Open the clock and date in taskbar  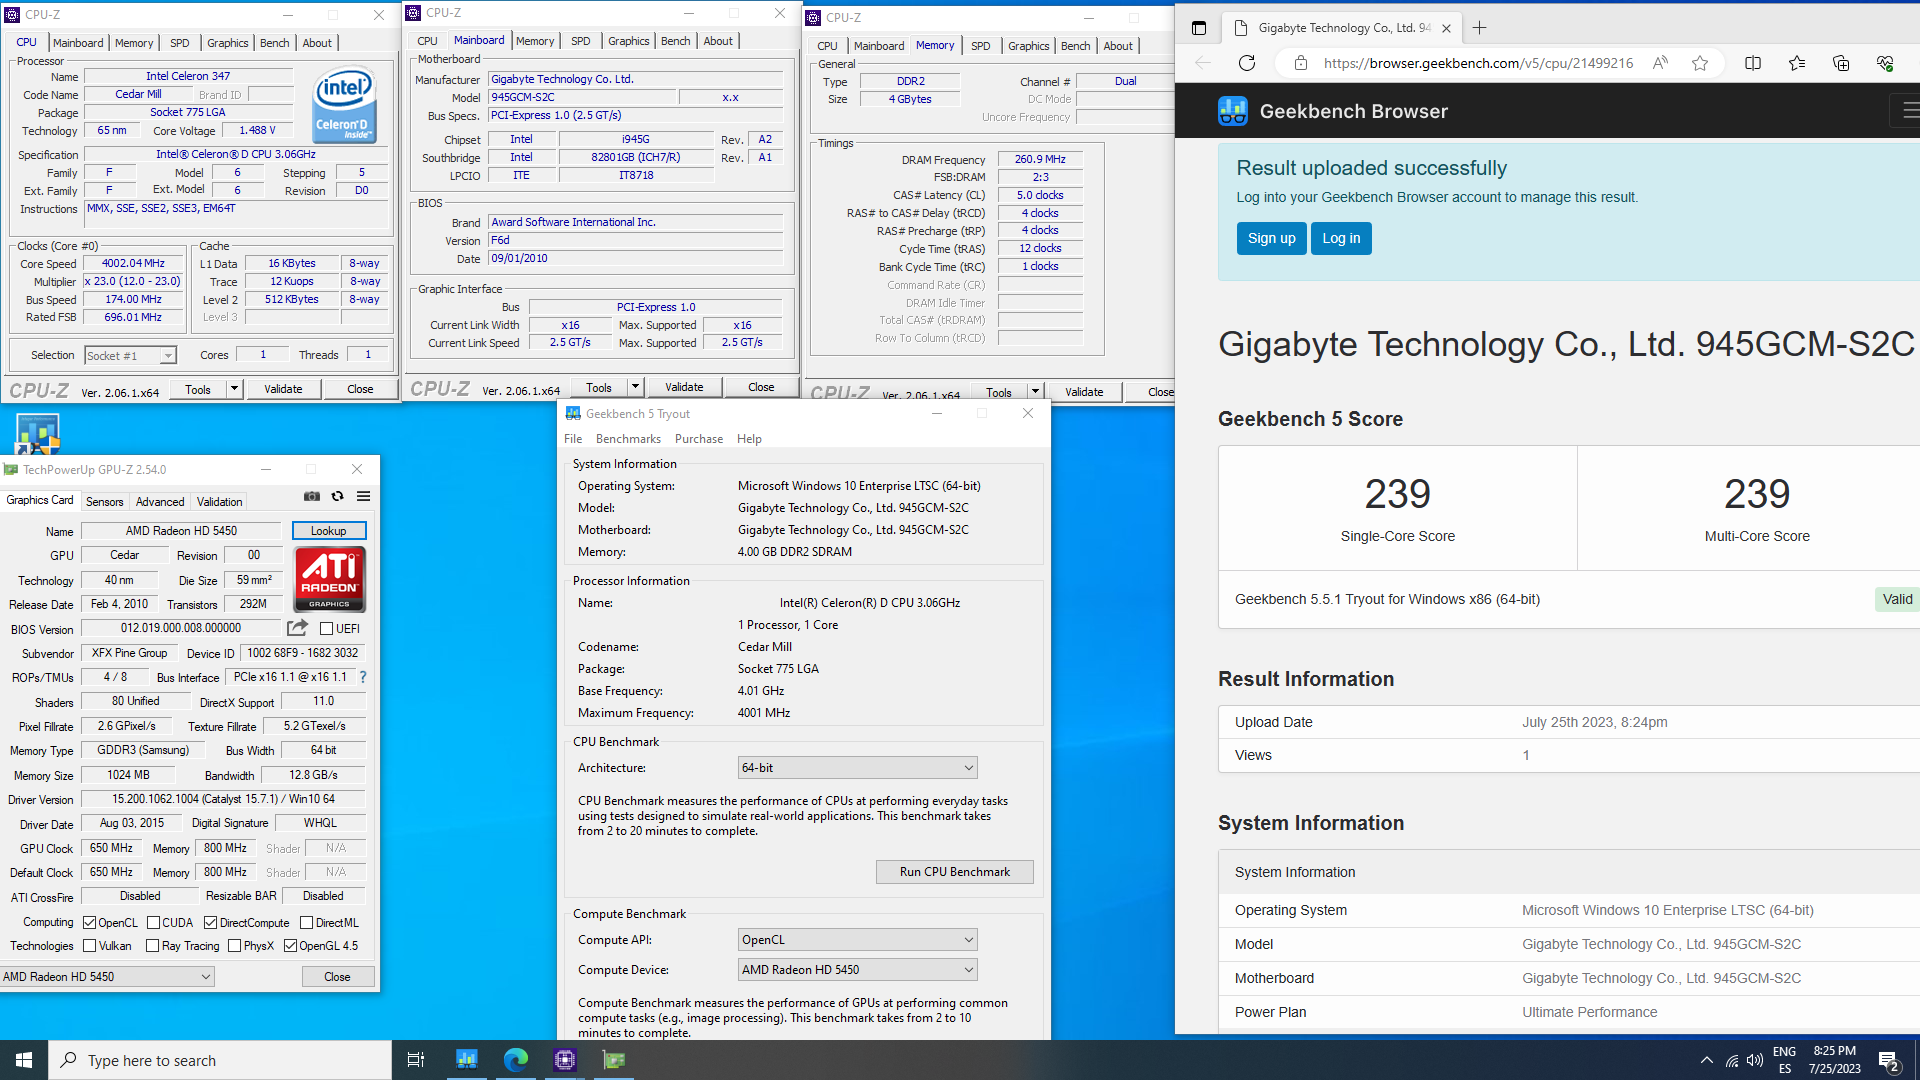pos(1834,1060)
